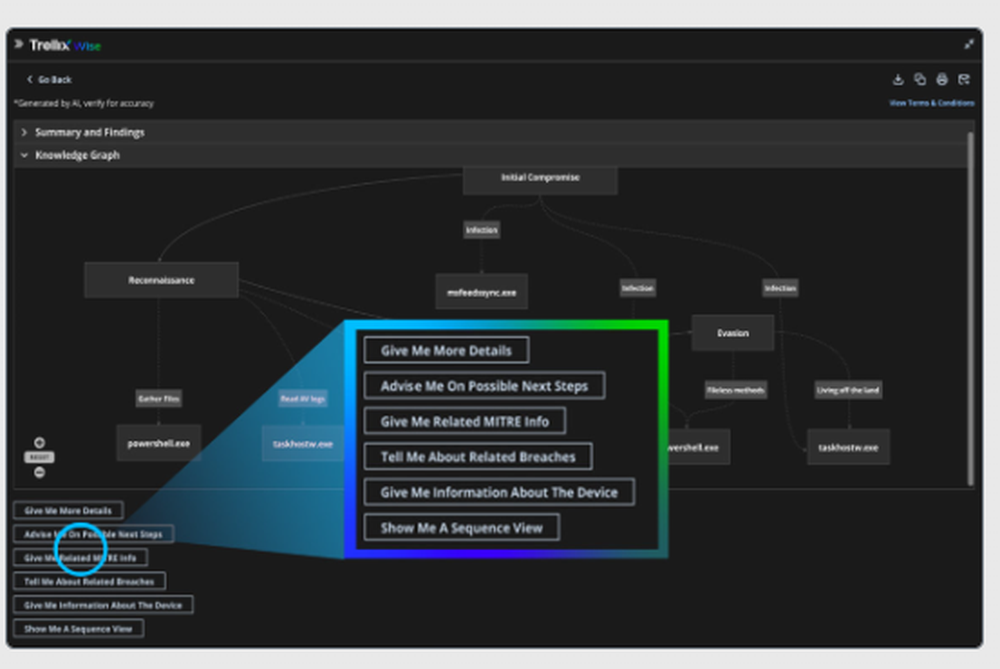1000x669 pixels.
Task: Select Show Me A Sequence View
Action: tap(78, 628)
